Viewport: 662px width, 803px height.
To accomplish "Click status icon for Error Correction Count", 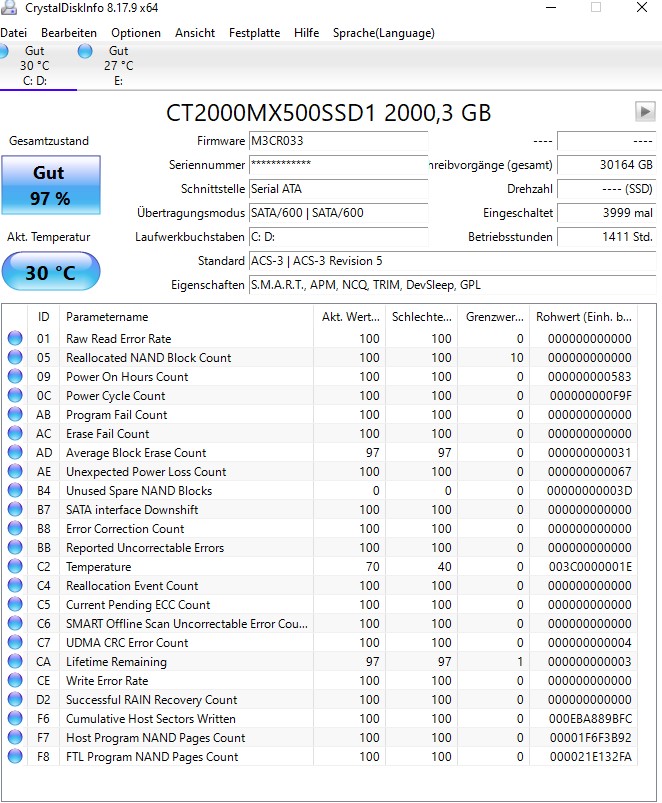I will (15, 528).
